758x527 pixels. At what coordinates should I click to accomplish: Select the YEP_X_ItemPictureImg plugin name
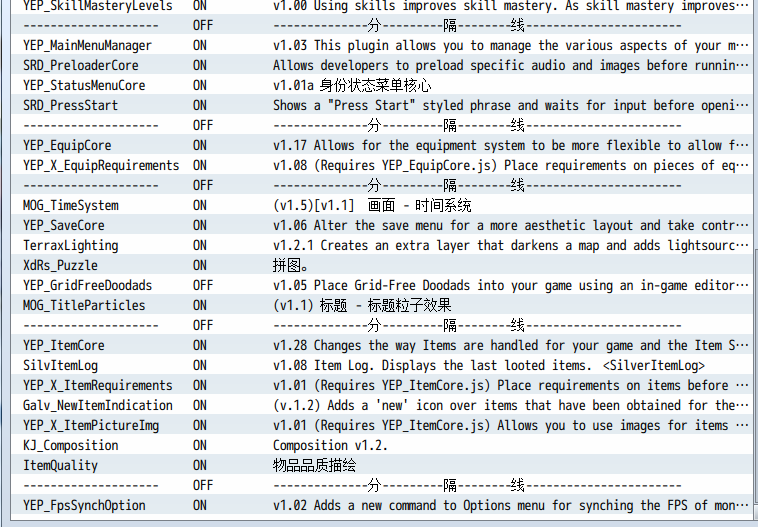(91, 425)
